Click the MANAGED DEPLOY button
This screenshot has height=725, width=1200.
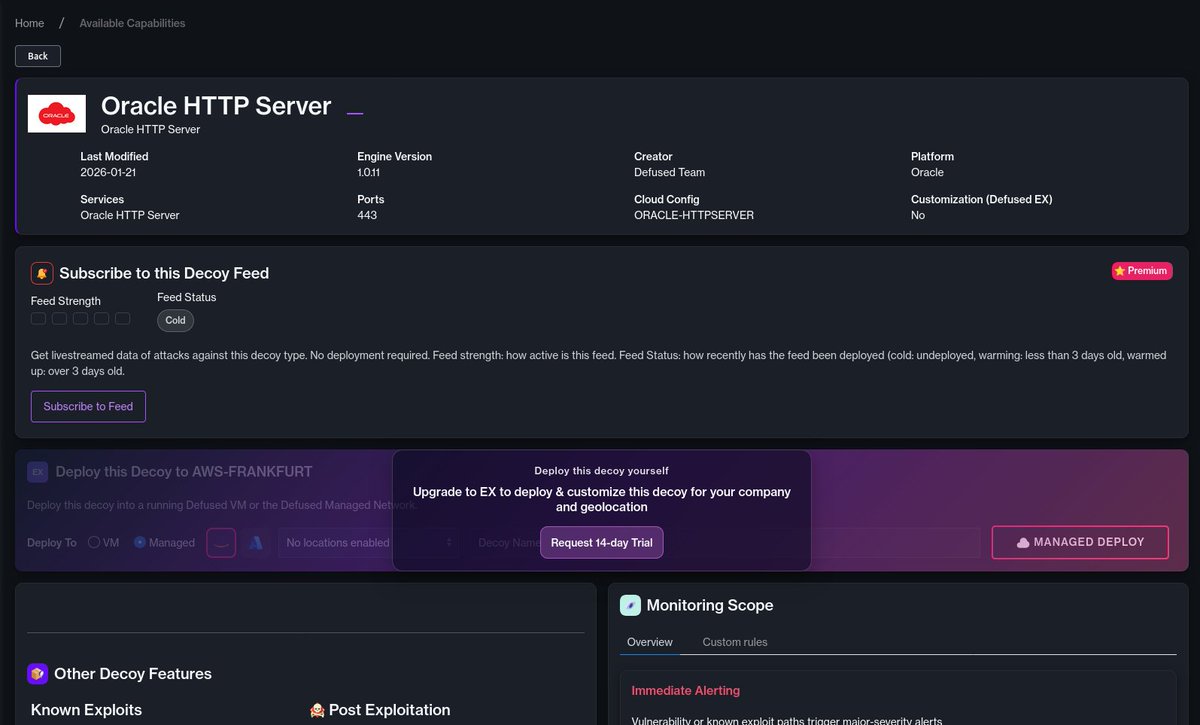[1080, 542]
